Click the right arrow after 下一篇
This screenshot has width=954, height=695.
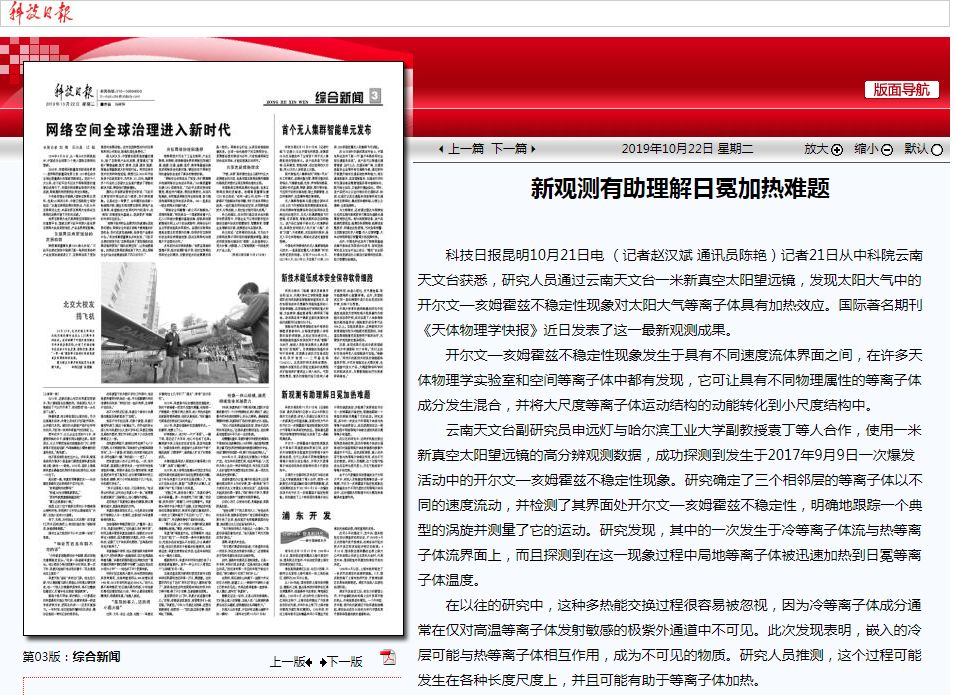click(533, 148)
